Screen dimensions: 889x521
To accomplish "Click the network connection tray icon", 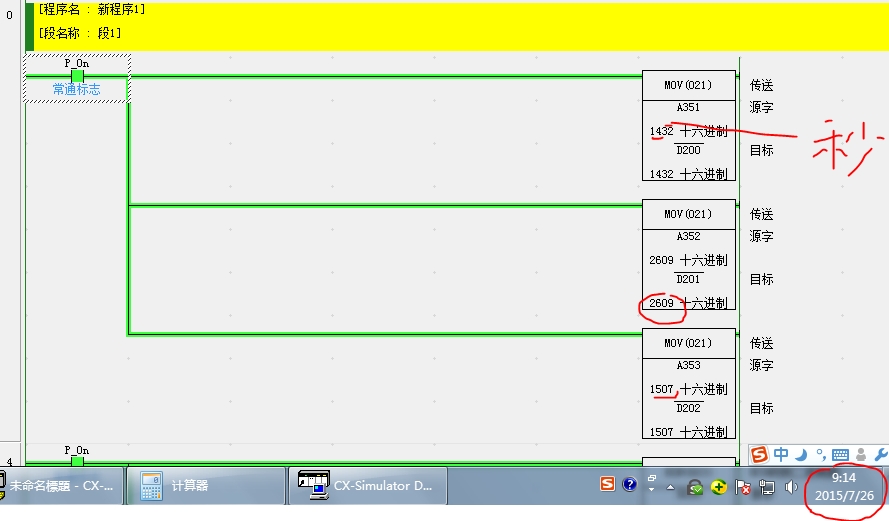I will [x=767, y=487].
